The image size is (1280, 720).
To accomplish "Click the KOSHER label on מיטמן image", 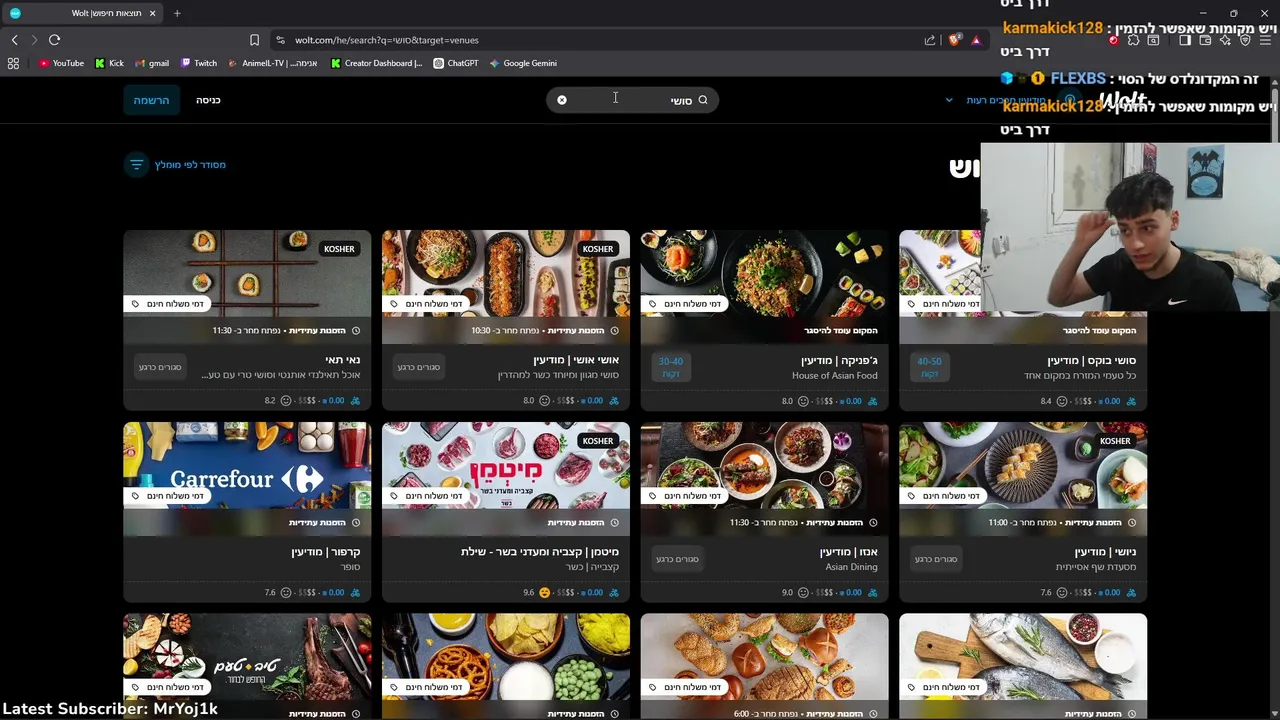I will (x=598, y=441).
